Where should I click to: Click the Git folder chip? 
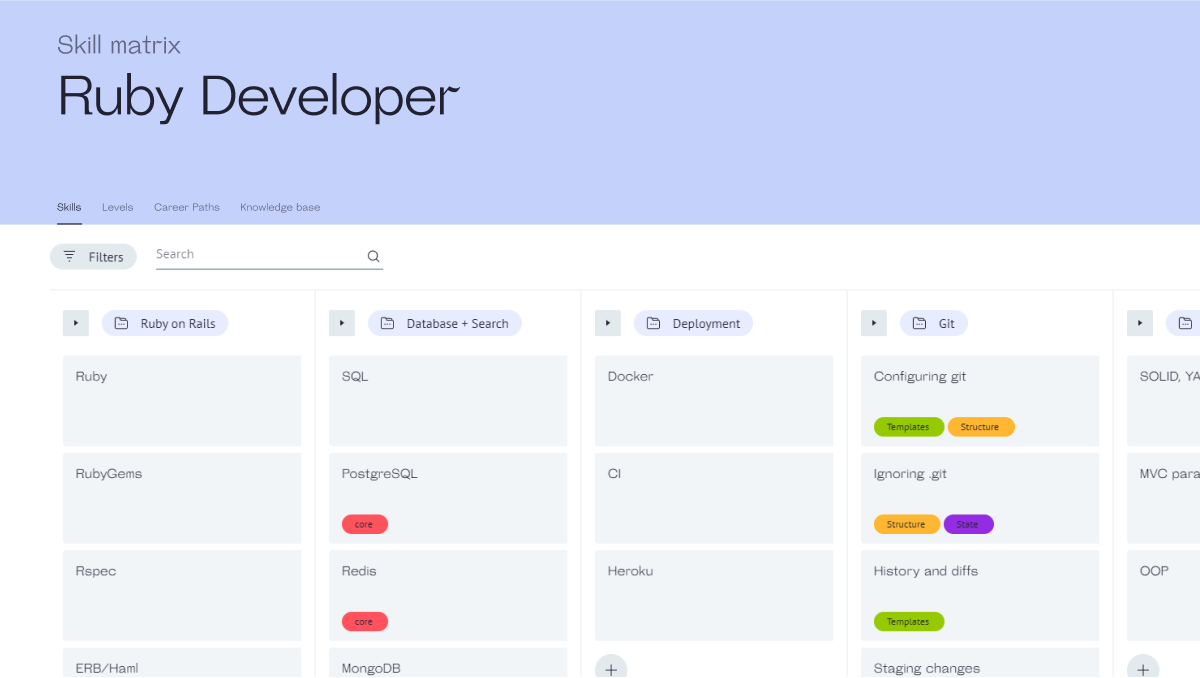[934, 323]
